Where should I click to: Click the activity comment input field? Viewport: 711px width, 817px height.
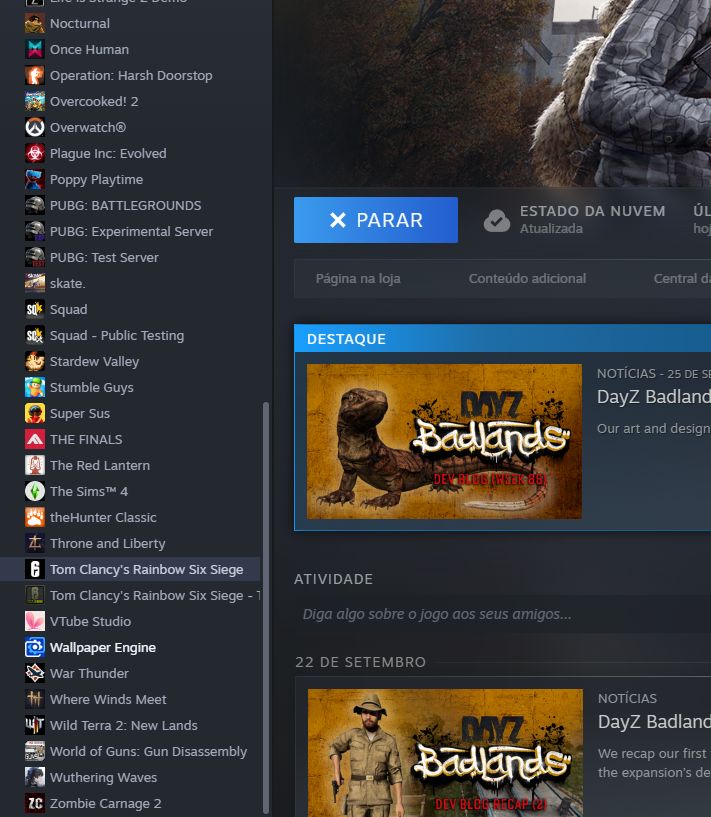(x=502, y=614)
